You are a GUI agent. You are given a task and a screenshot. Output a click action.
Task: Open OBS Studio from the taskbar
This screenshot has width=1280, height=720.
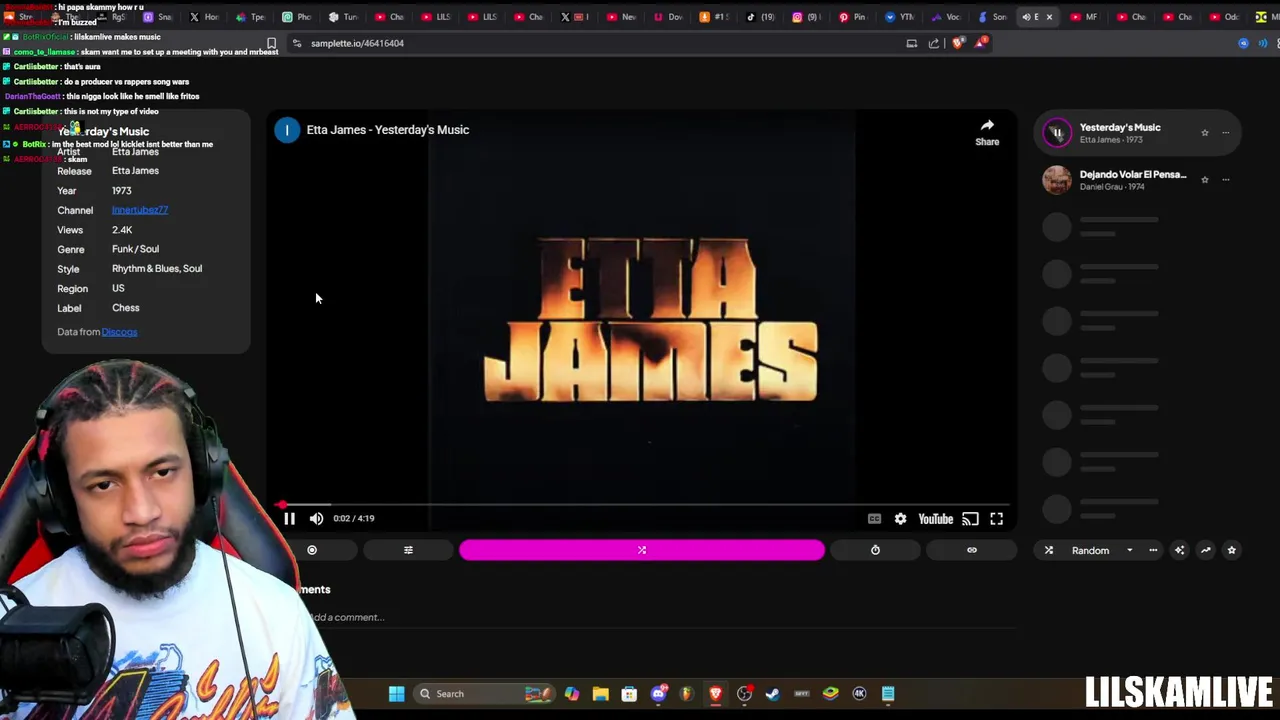click(x=744, y=694)
